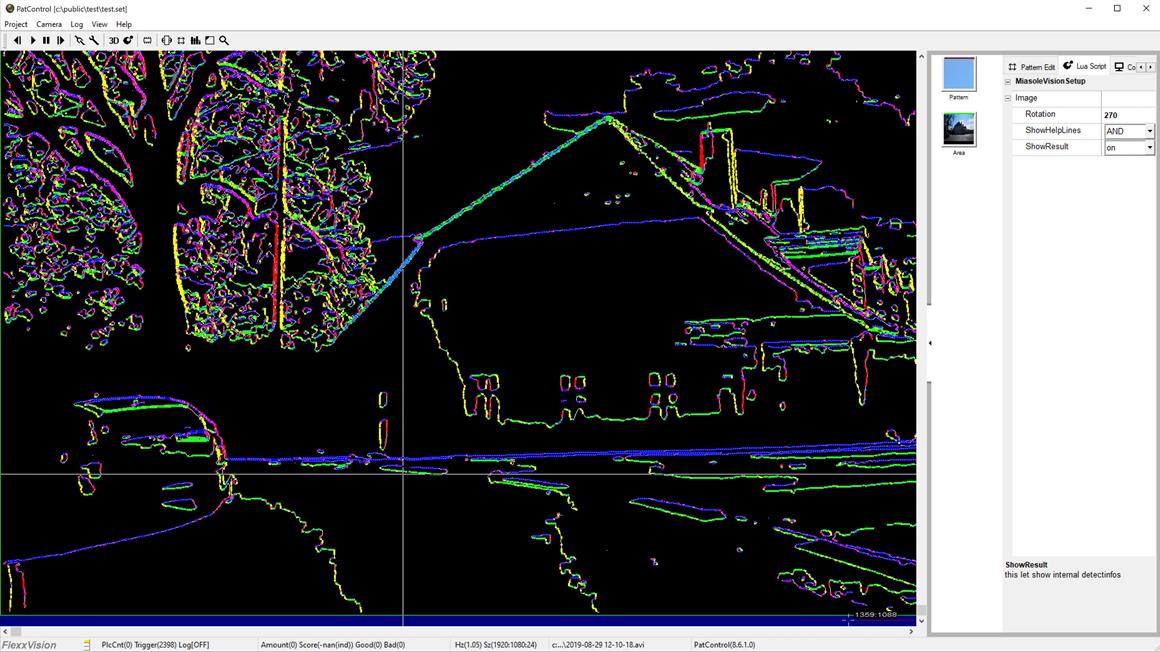The width and height of the screenshot is (1160, 652).
Task: Click the contrast square icon in the toolbar
Action: point(209,41)
